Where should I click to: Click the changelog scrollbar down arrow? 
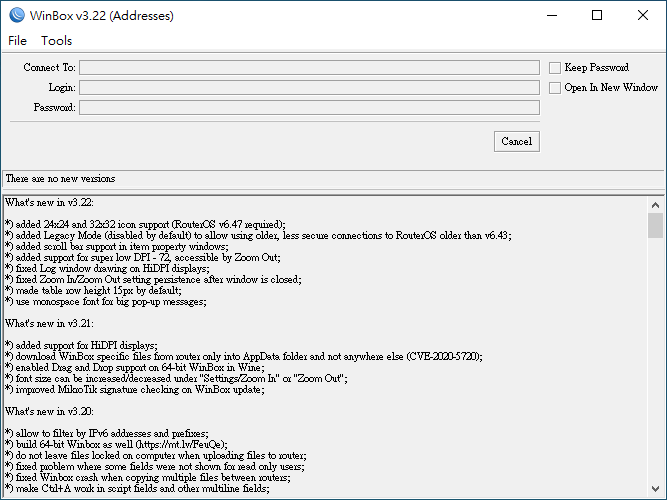click(x=655, y=489)
